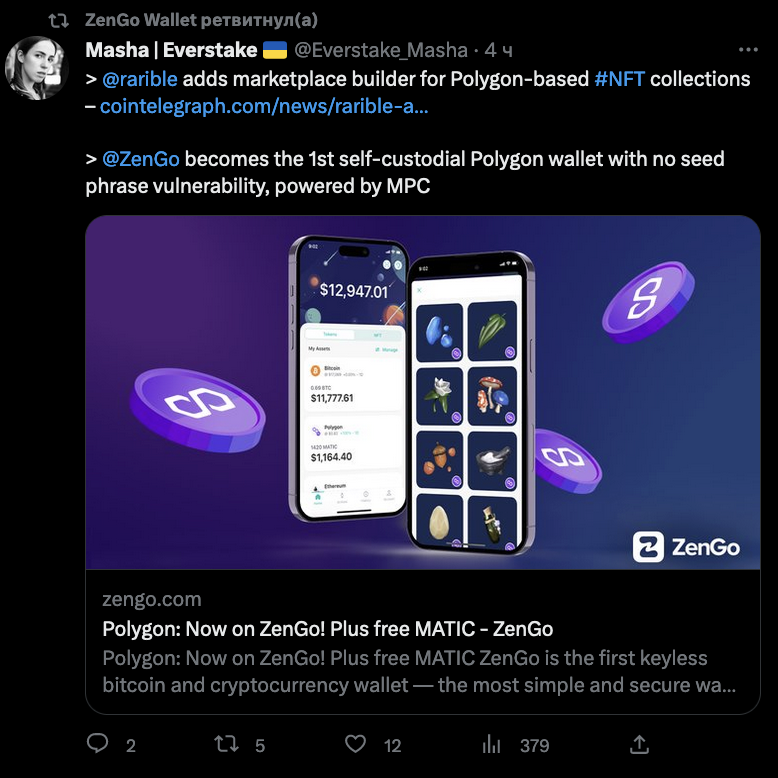Viewport: 778px width, 778px height.
Task: Click the zengo.com domain in the card
Action: coord(151,599)
